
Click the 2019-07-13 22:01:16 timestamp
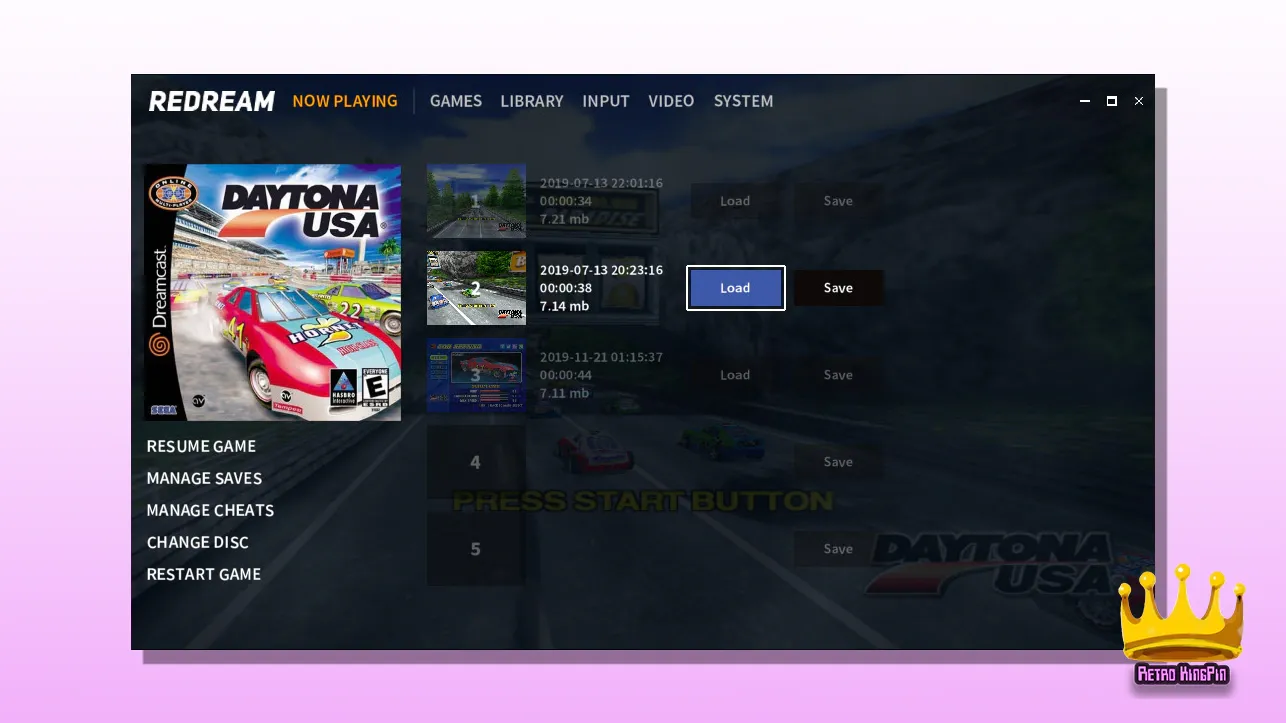pos(601,183)
